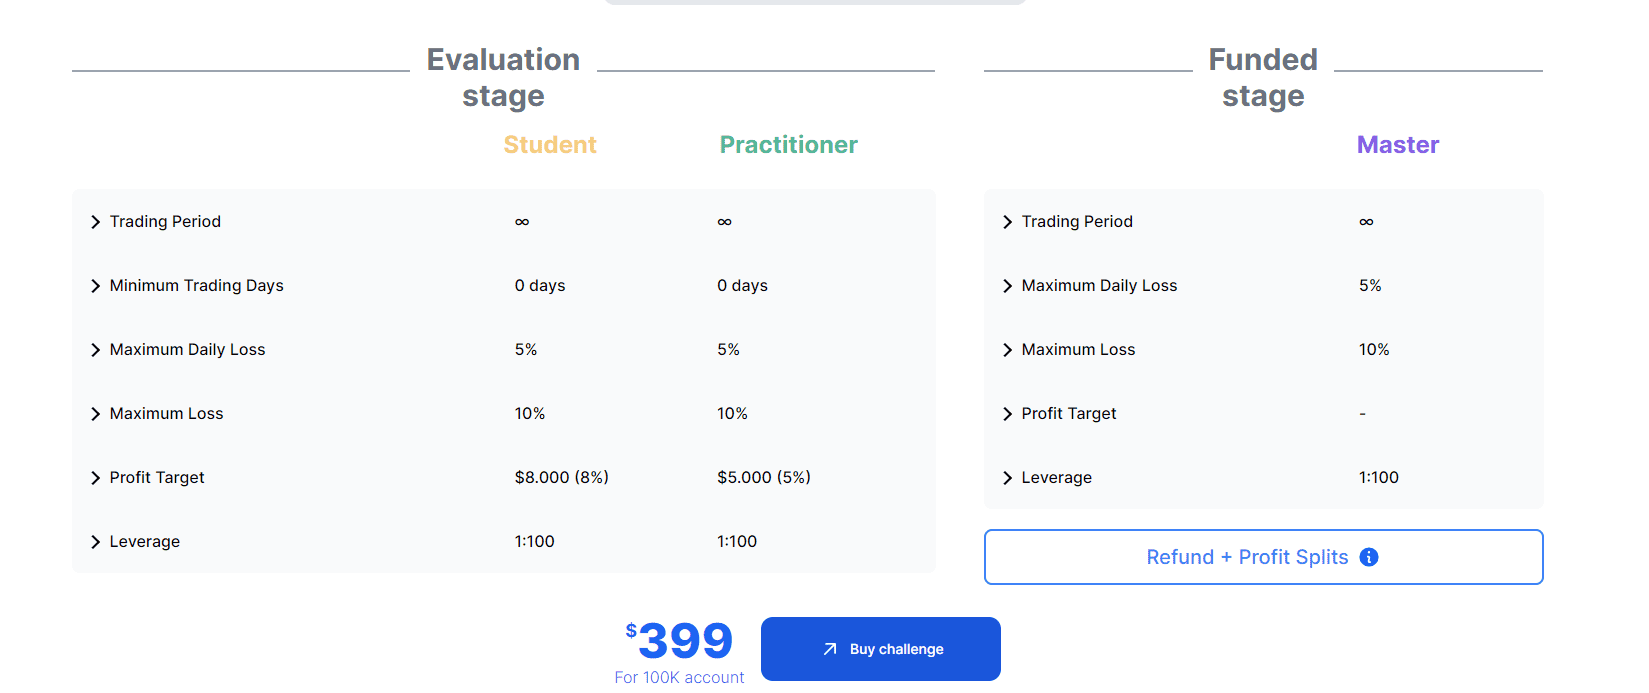This screenshot has height=693, width=1649.
Task: Expand the evaluation Trading Period row
Action: click(x=96, y=222)
